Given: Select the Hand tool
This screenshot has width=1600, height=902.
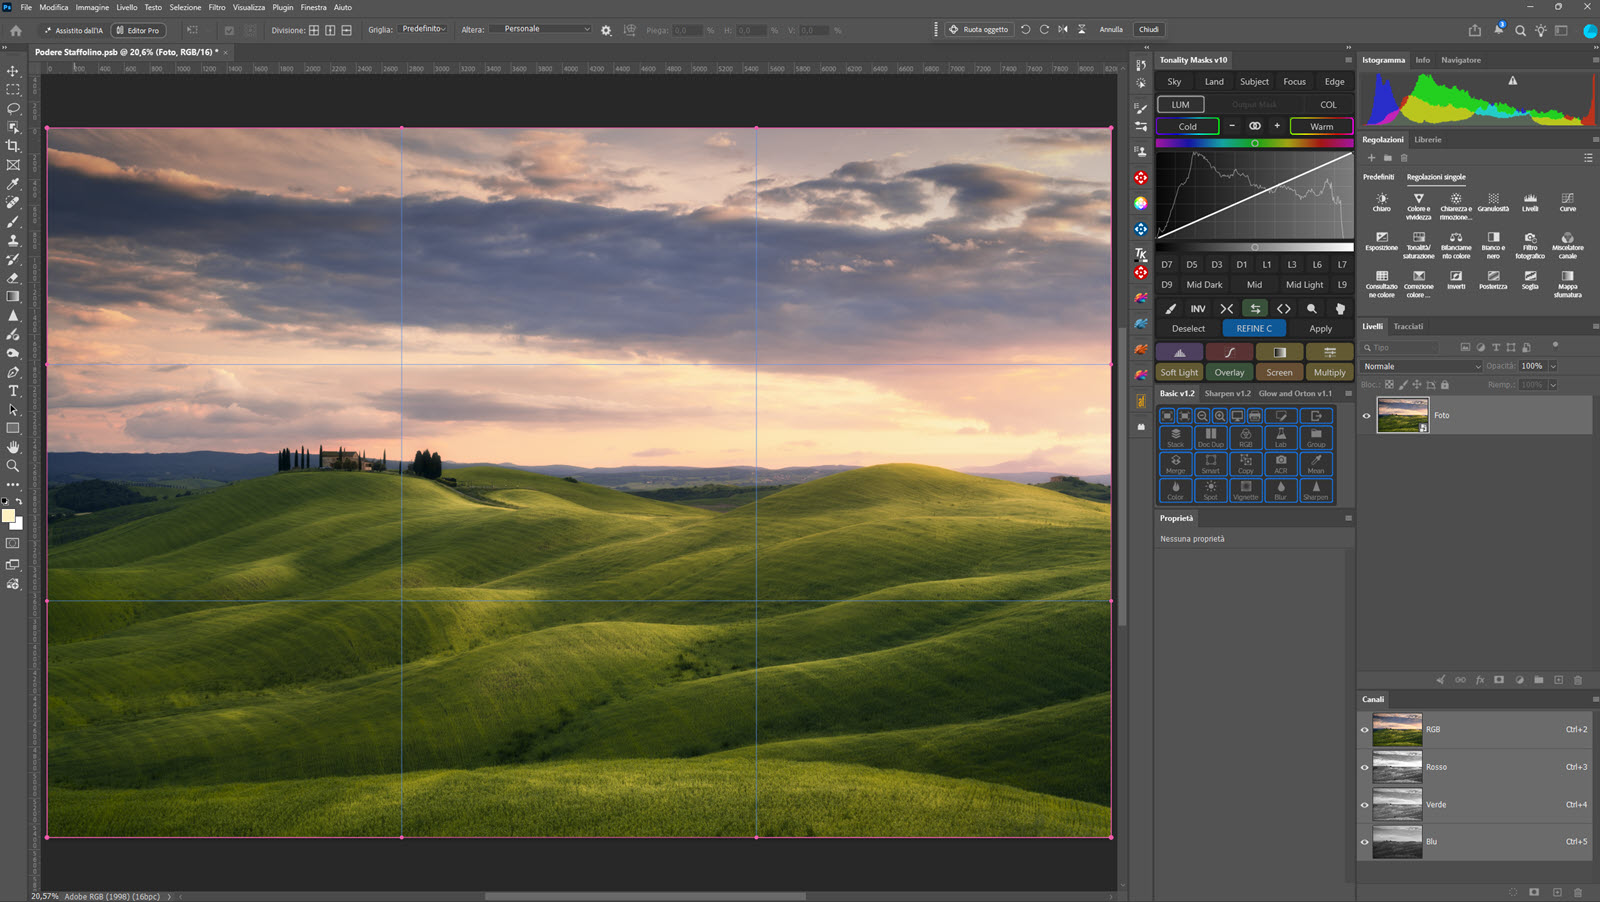Looking at the screenshot, I should pos(13,447).
